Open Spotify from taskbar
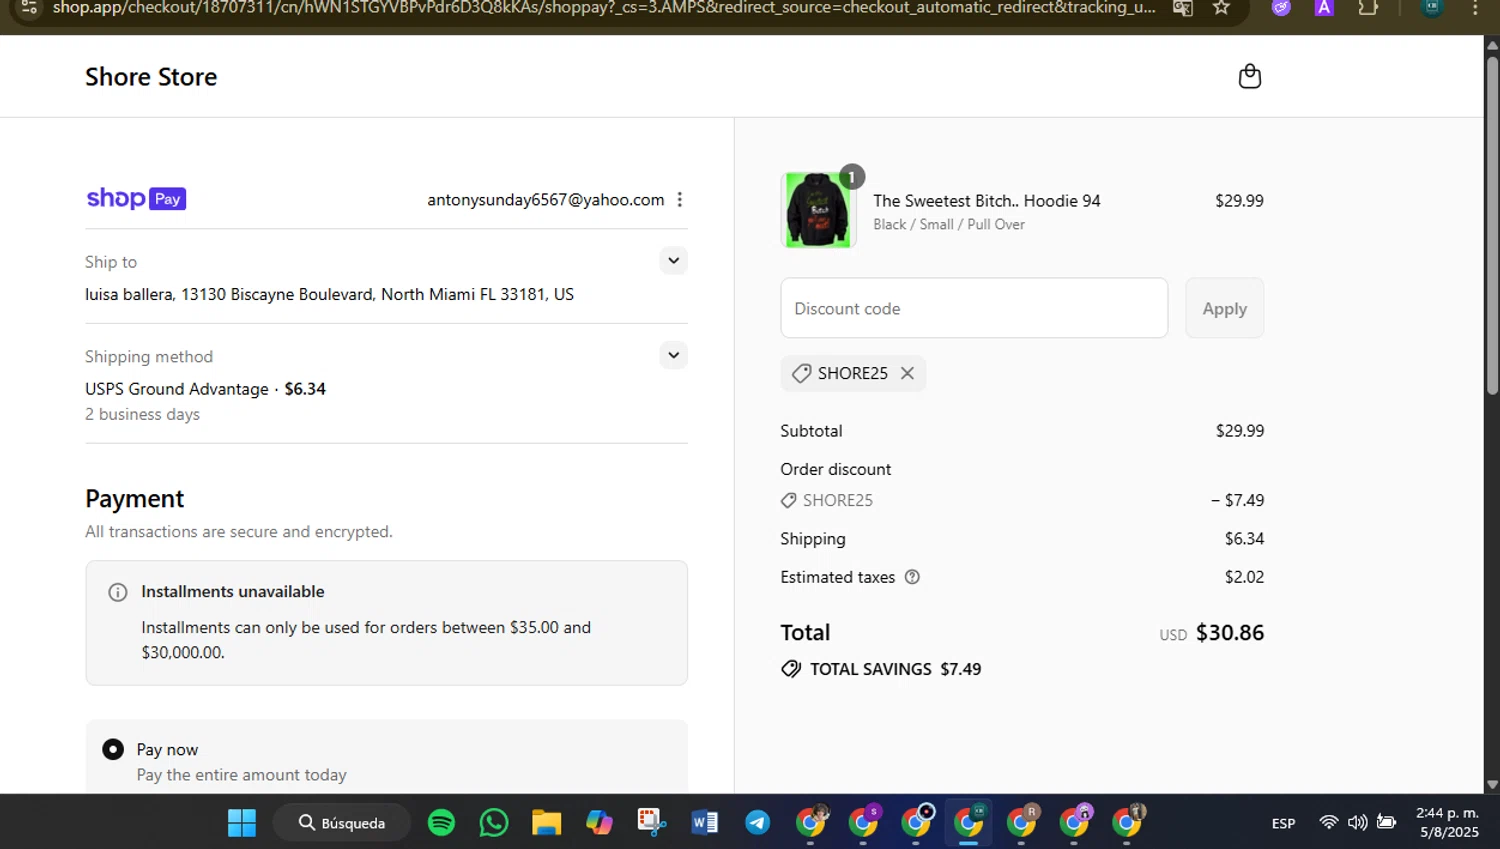 (x=441, y=823)
